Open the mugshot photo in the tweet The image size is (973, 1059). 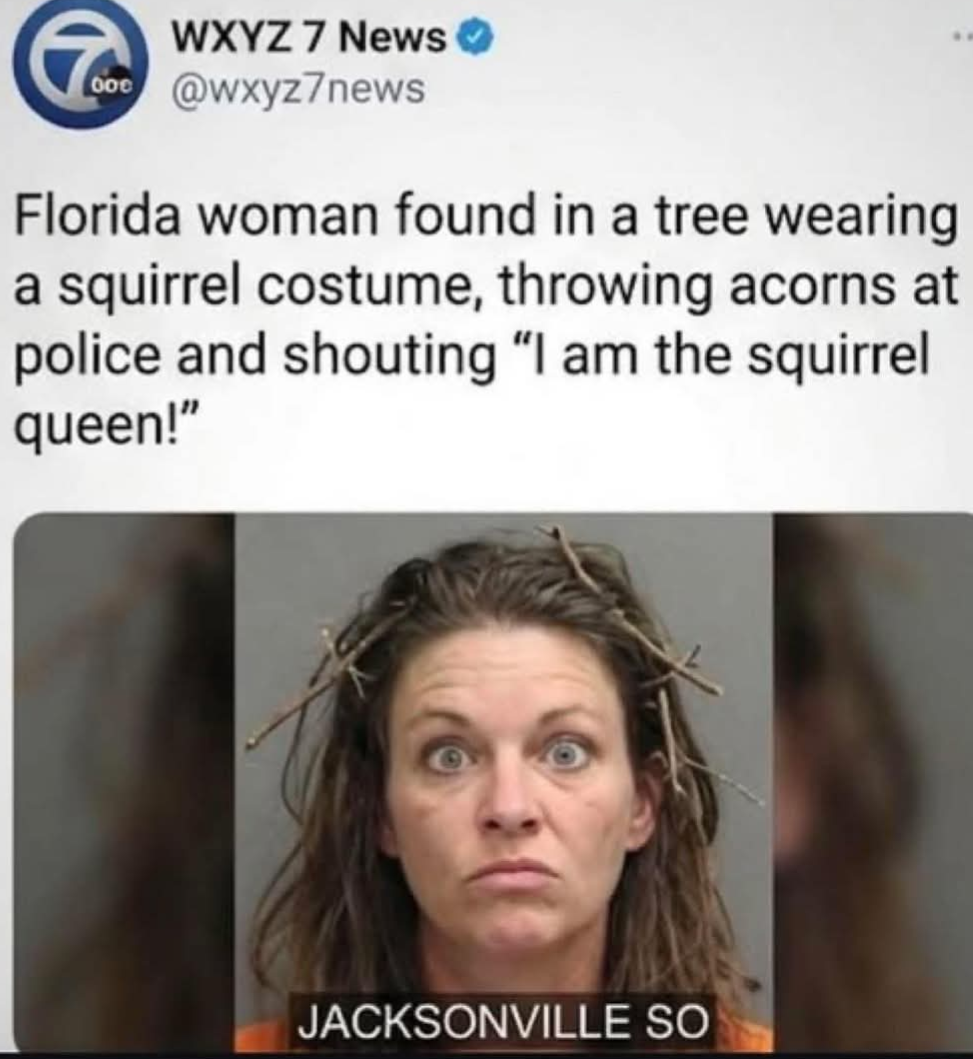(x=503, y=782)
